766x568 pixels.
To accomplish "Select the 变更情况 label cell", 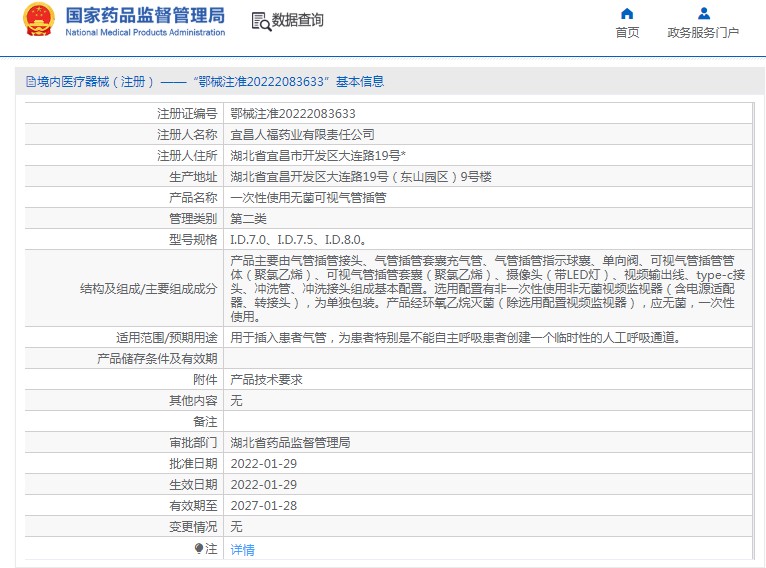I will (x=193, y=526).
